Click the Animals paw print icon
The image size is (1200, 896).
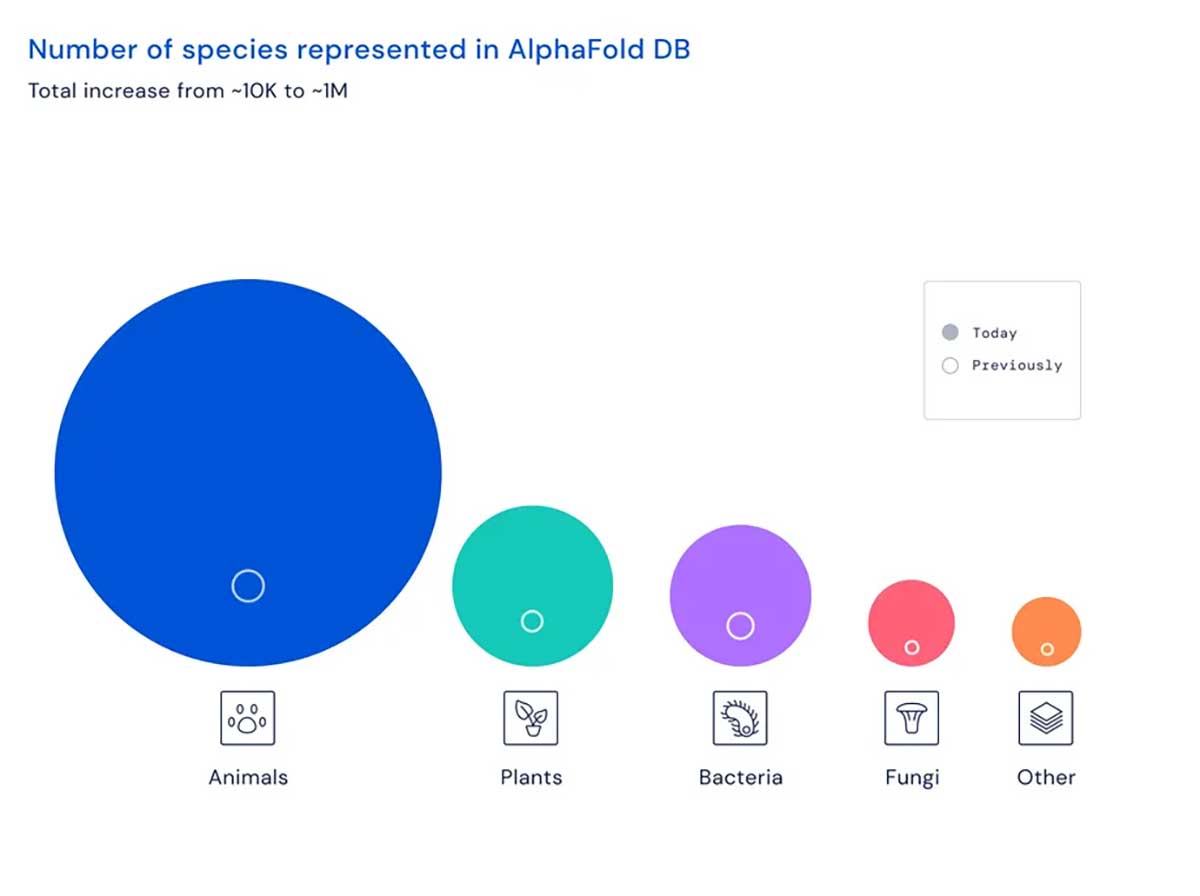click(247, 718)
